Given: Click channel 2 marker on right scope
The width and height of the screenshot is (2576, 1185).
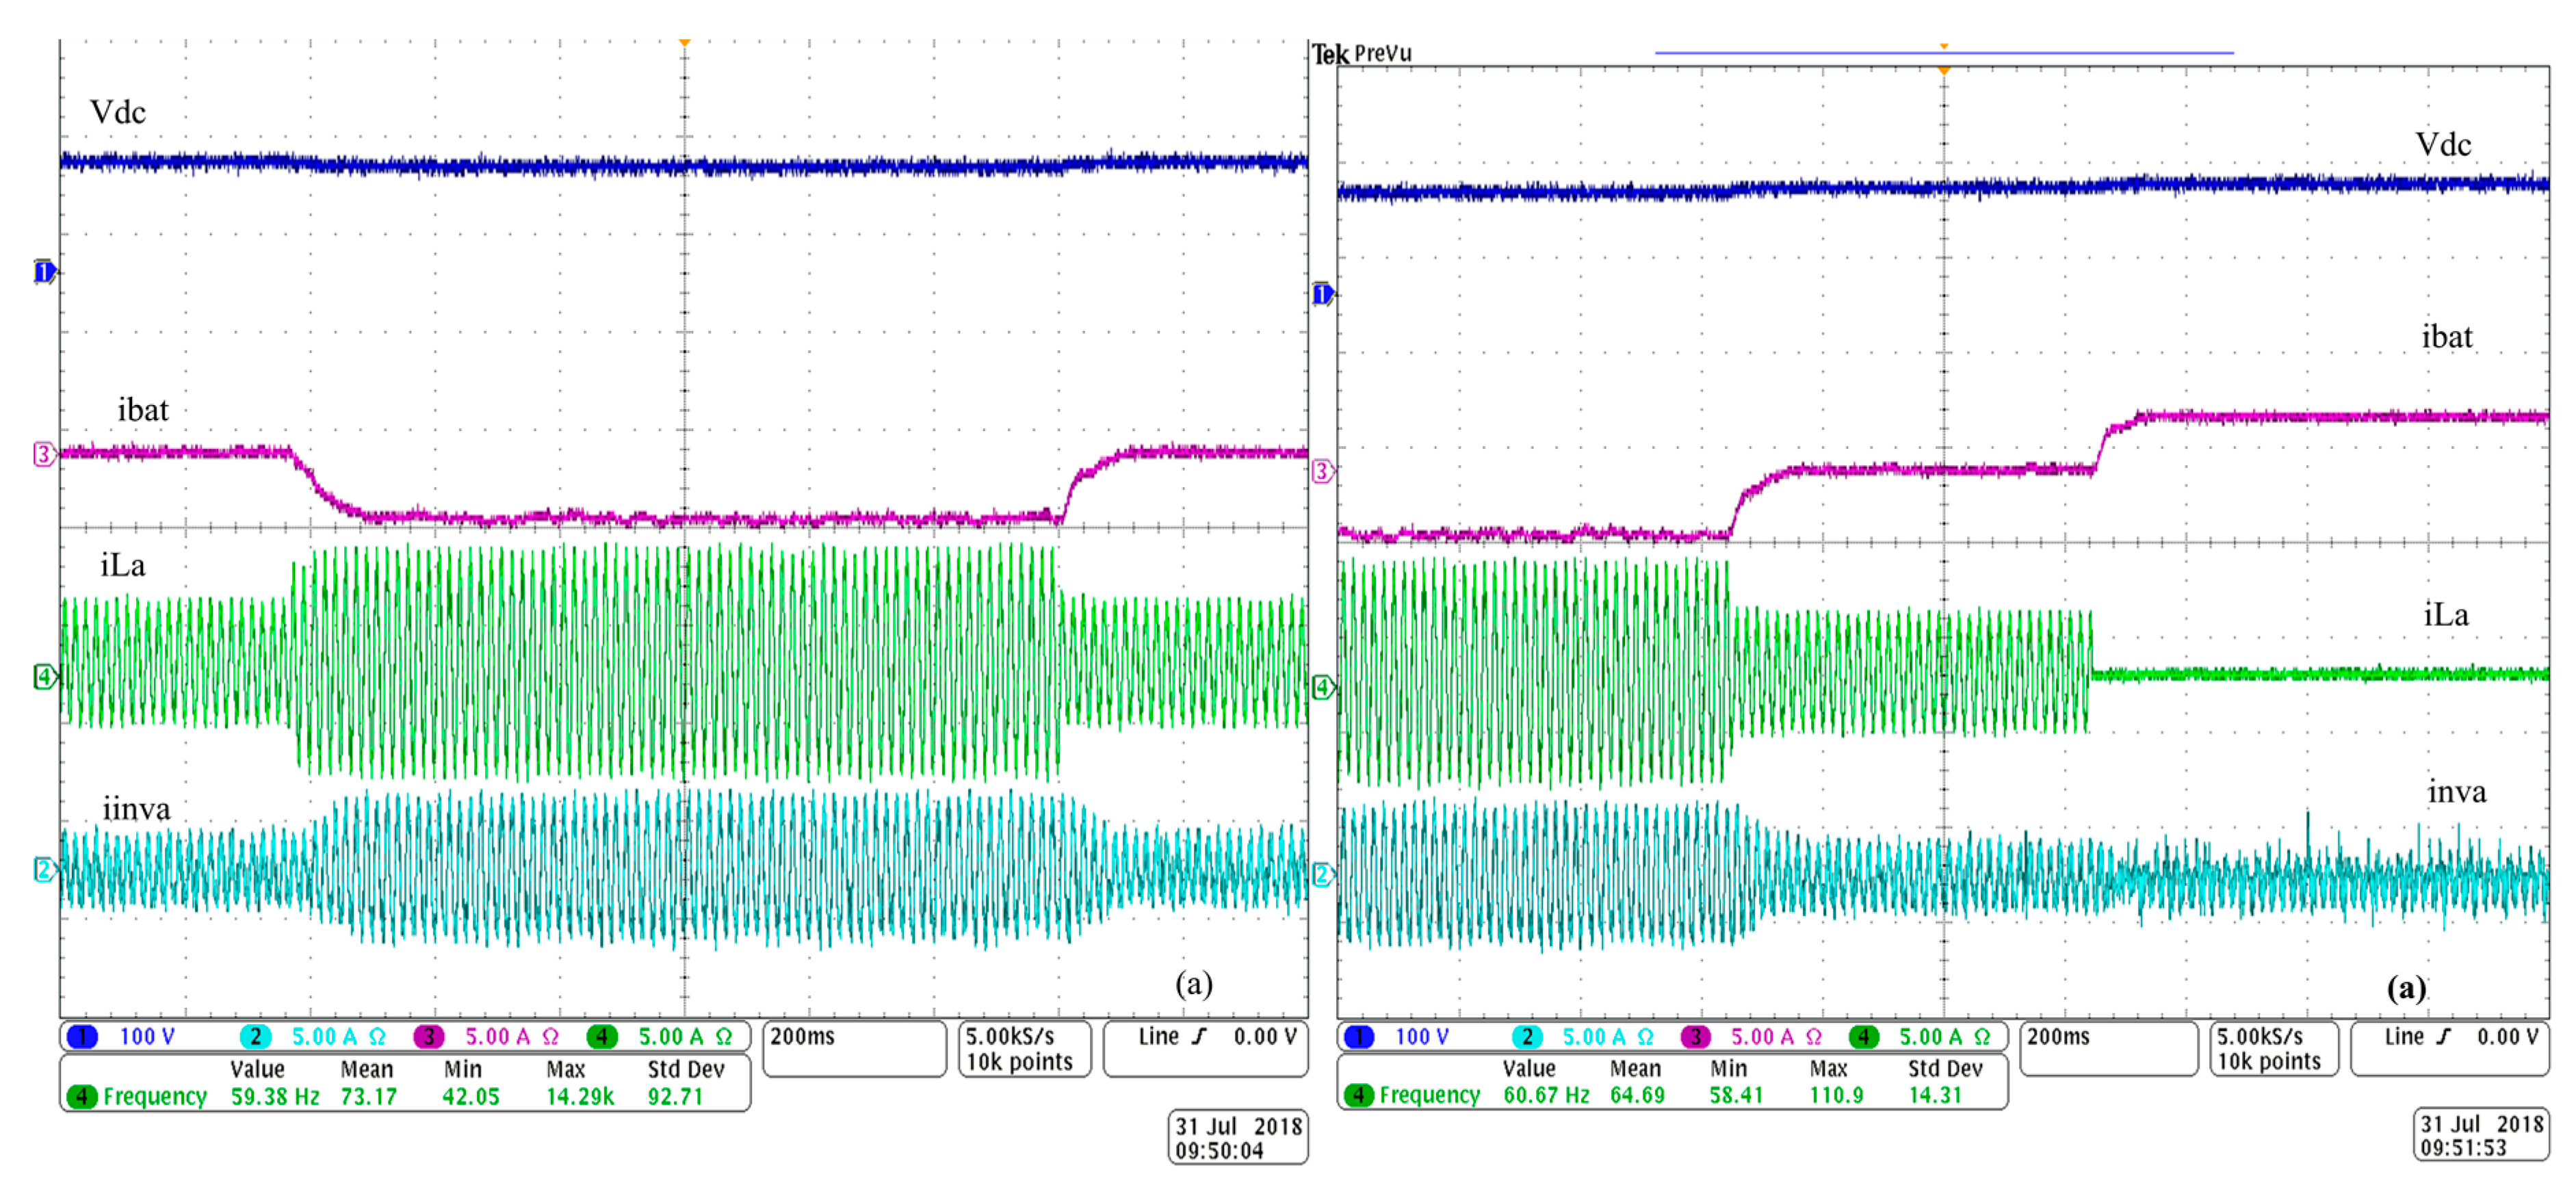Looking at the screenshot, I should tap(1321, 875).
